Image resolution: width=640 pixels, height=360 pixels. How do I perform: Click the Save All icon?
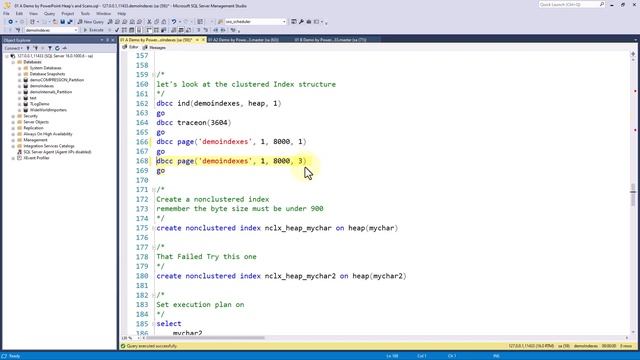pyautogui.click(x=70, y=22)
